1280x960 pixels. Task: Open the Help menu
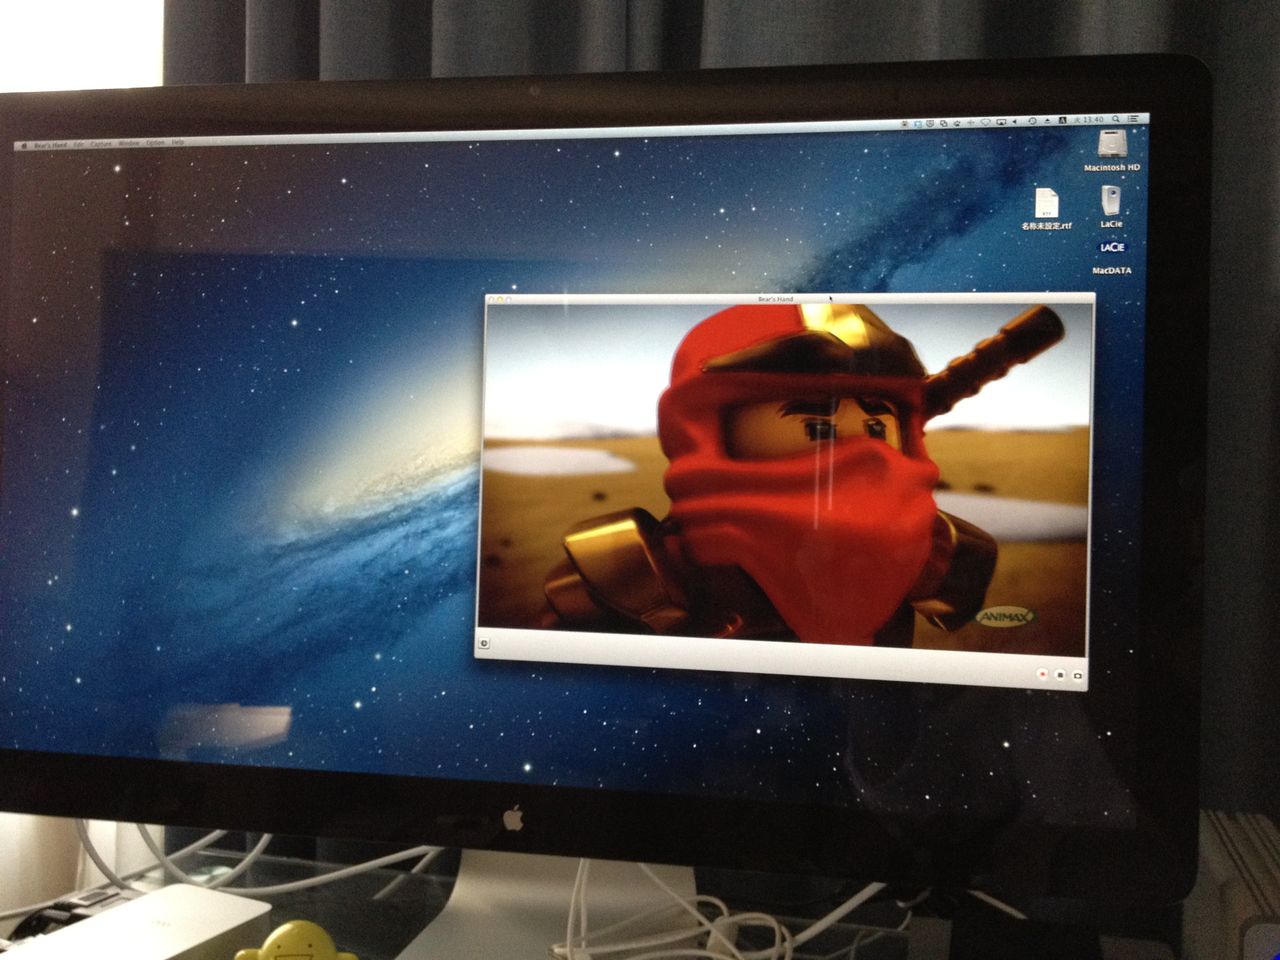pos(178,142)
